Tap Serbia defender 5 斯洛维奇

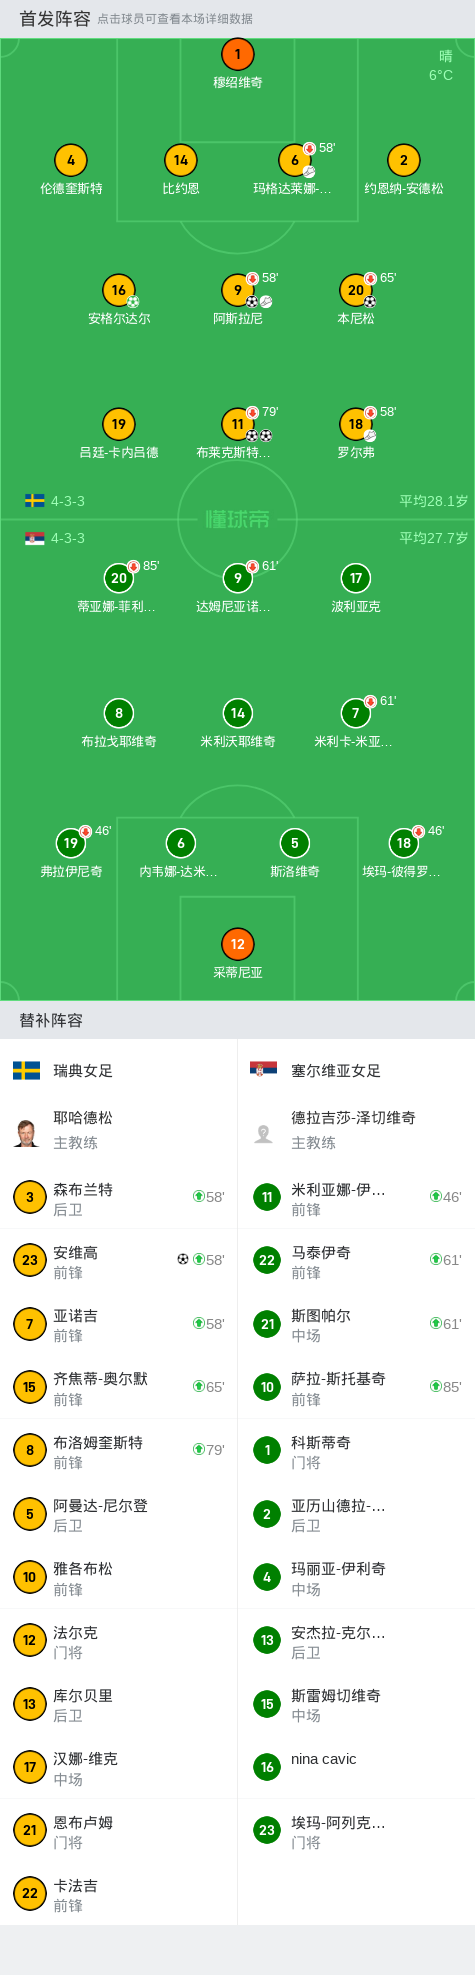294,843
